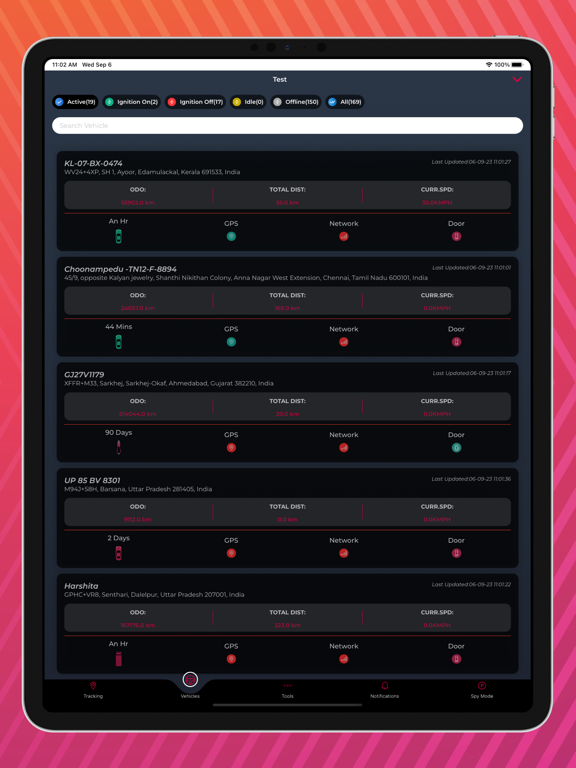Click the GPS status icon for KL-07-BX-0474

[231, 237]
